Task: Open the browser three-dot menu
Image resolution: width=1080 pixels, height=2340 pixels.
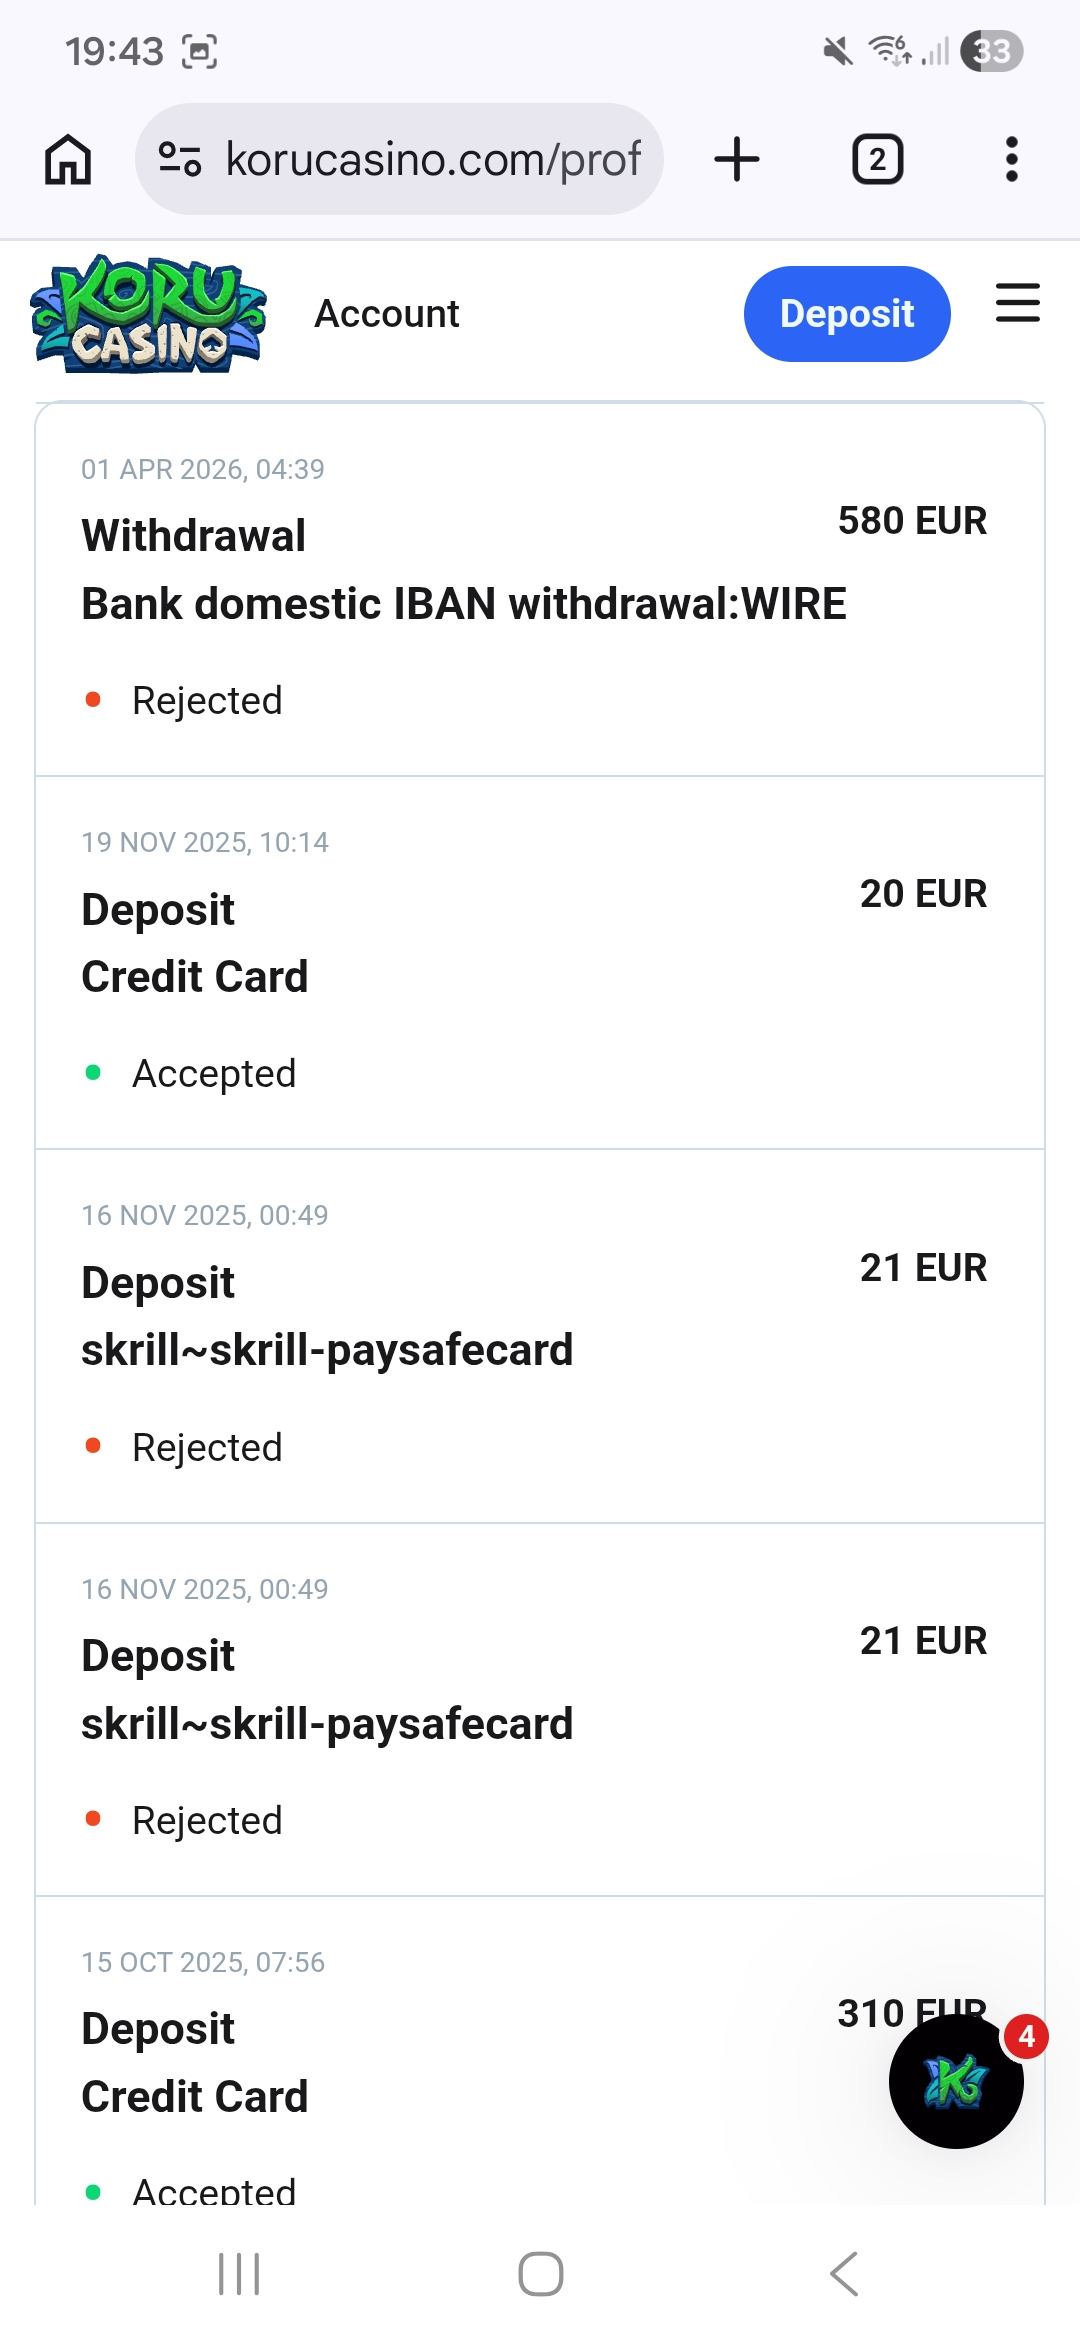Action: tap(1012, 160)
